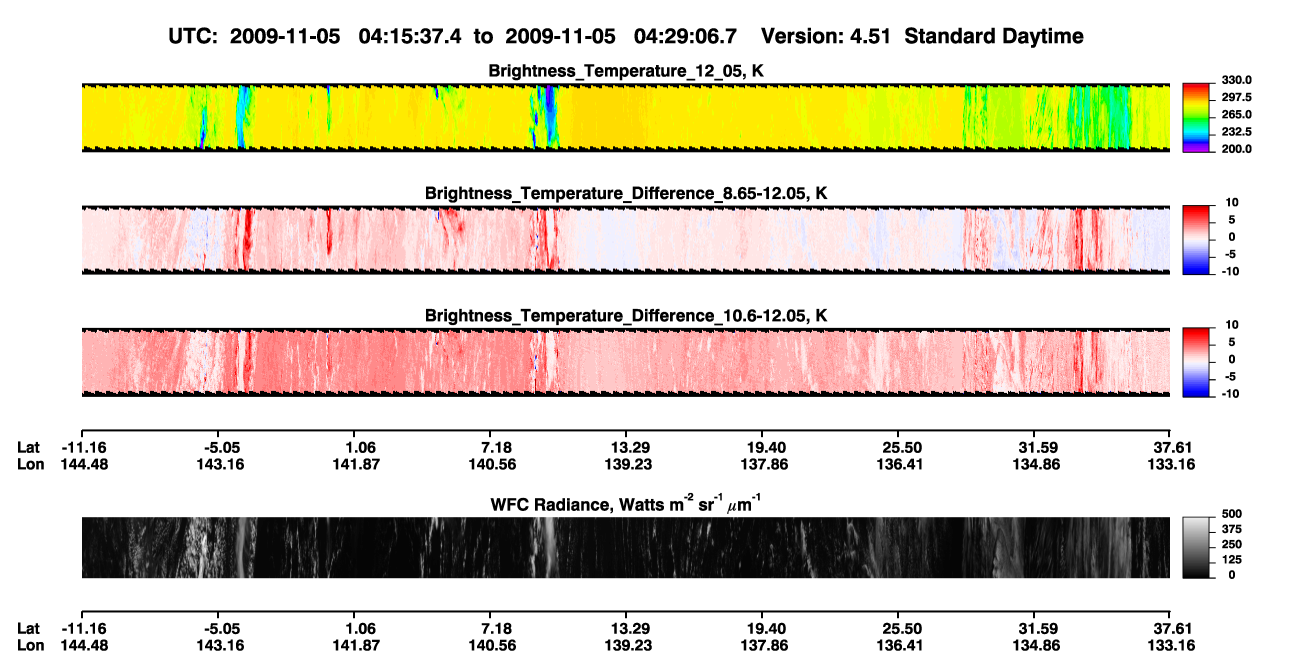Click the title 'Brightness_Temperature_Difference_8.65-12.05, K'
Image resolution: width=1300 pixels, height=667 pixels.
pyautogui.click(x=626, y=192)
